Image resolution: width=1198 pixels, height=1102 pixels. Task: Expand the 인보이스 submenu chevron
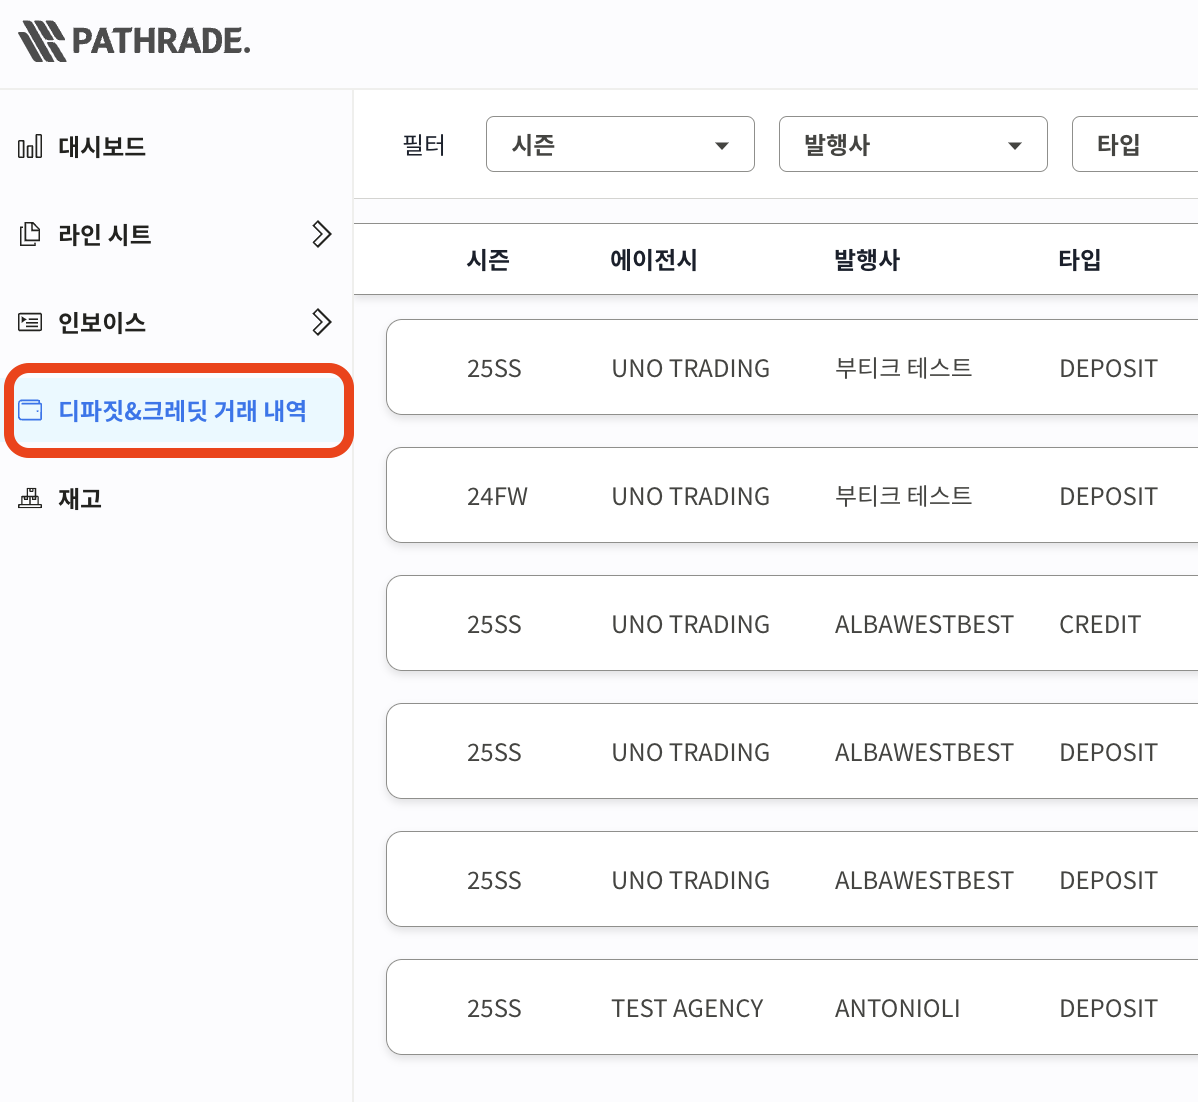tap(321, 323)
